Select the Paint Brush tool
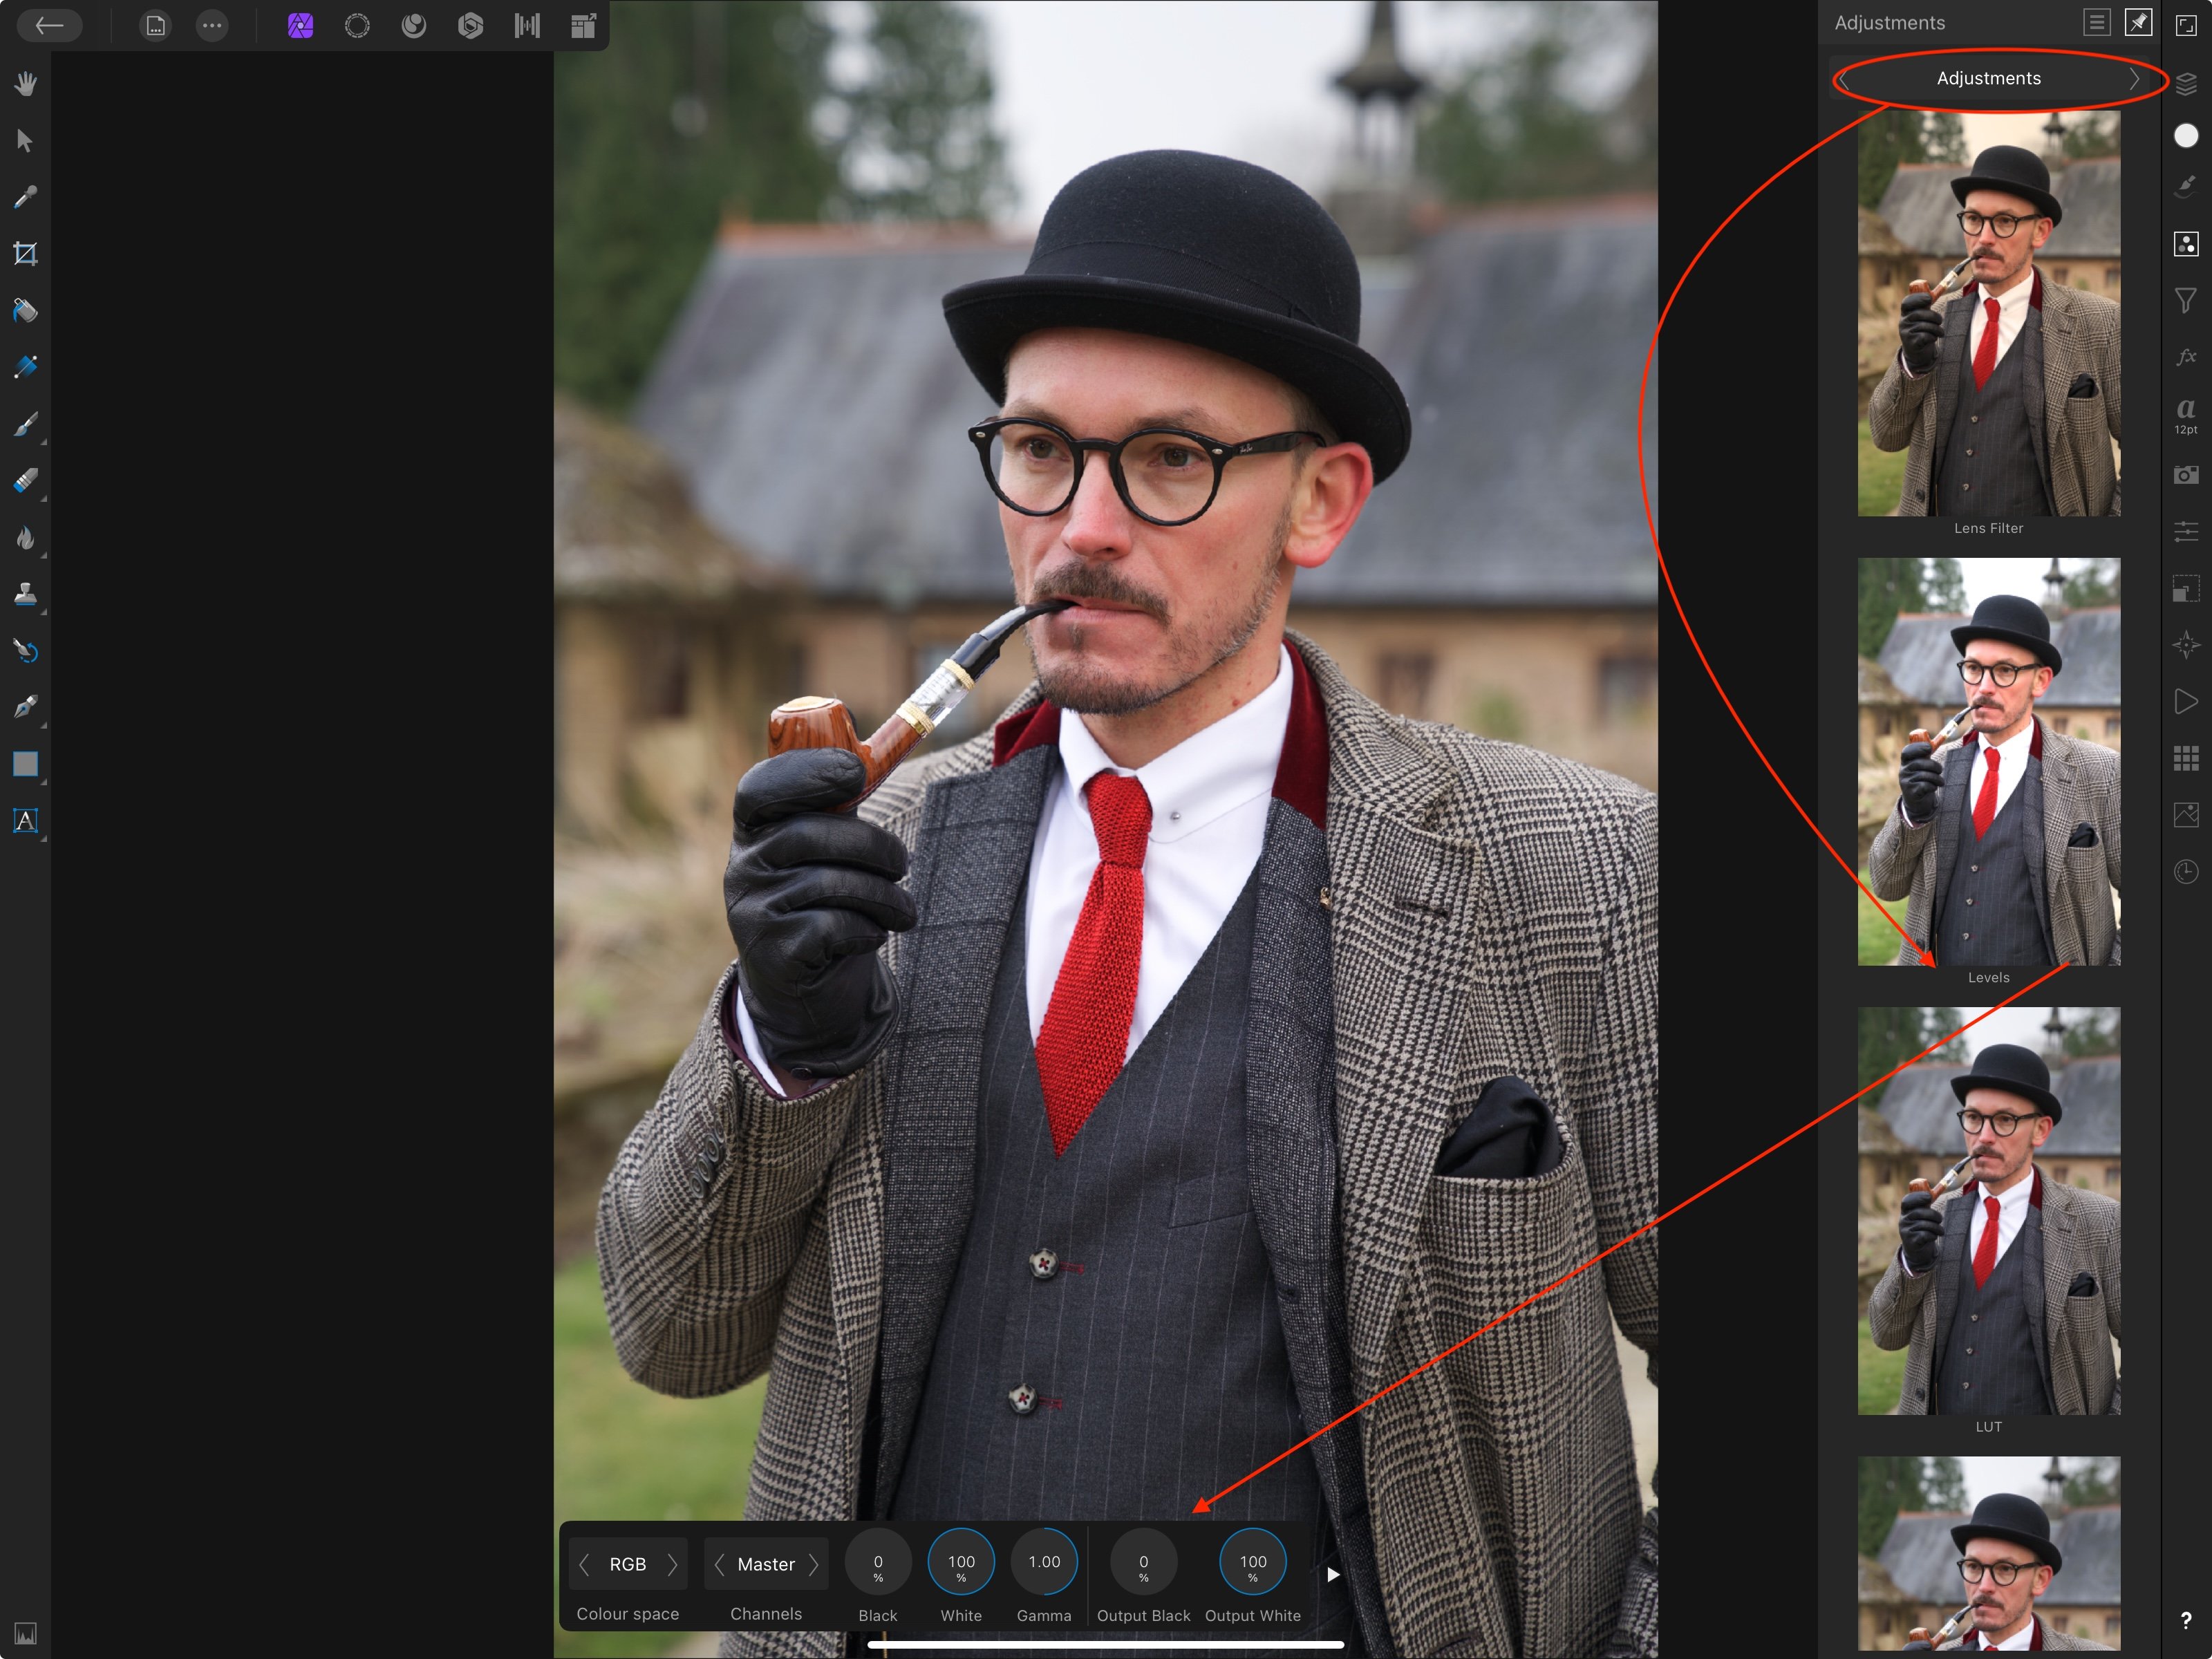This screenshot has height=1659, width=2212. point(26,424)
